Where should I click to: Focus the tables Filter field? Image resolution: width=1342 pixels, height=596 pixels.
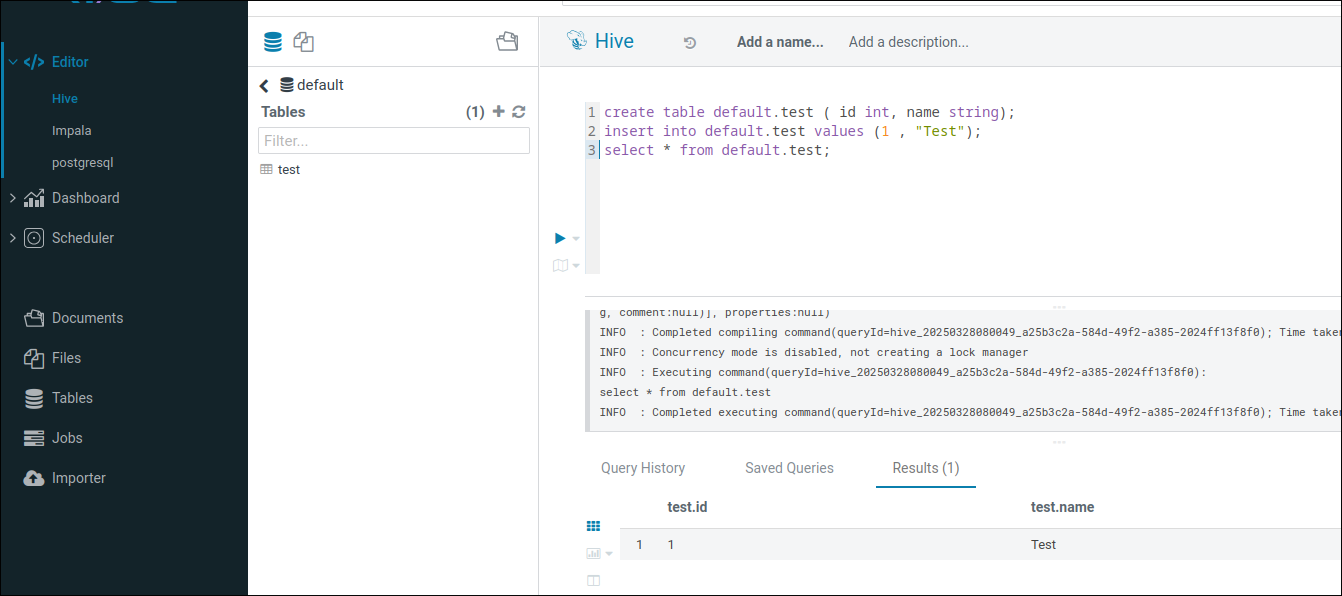394,141
